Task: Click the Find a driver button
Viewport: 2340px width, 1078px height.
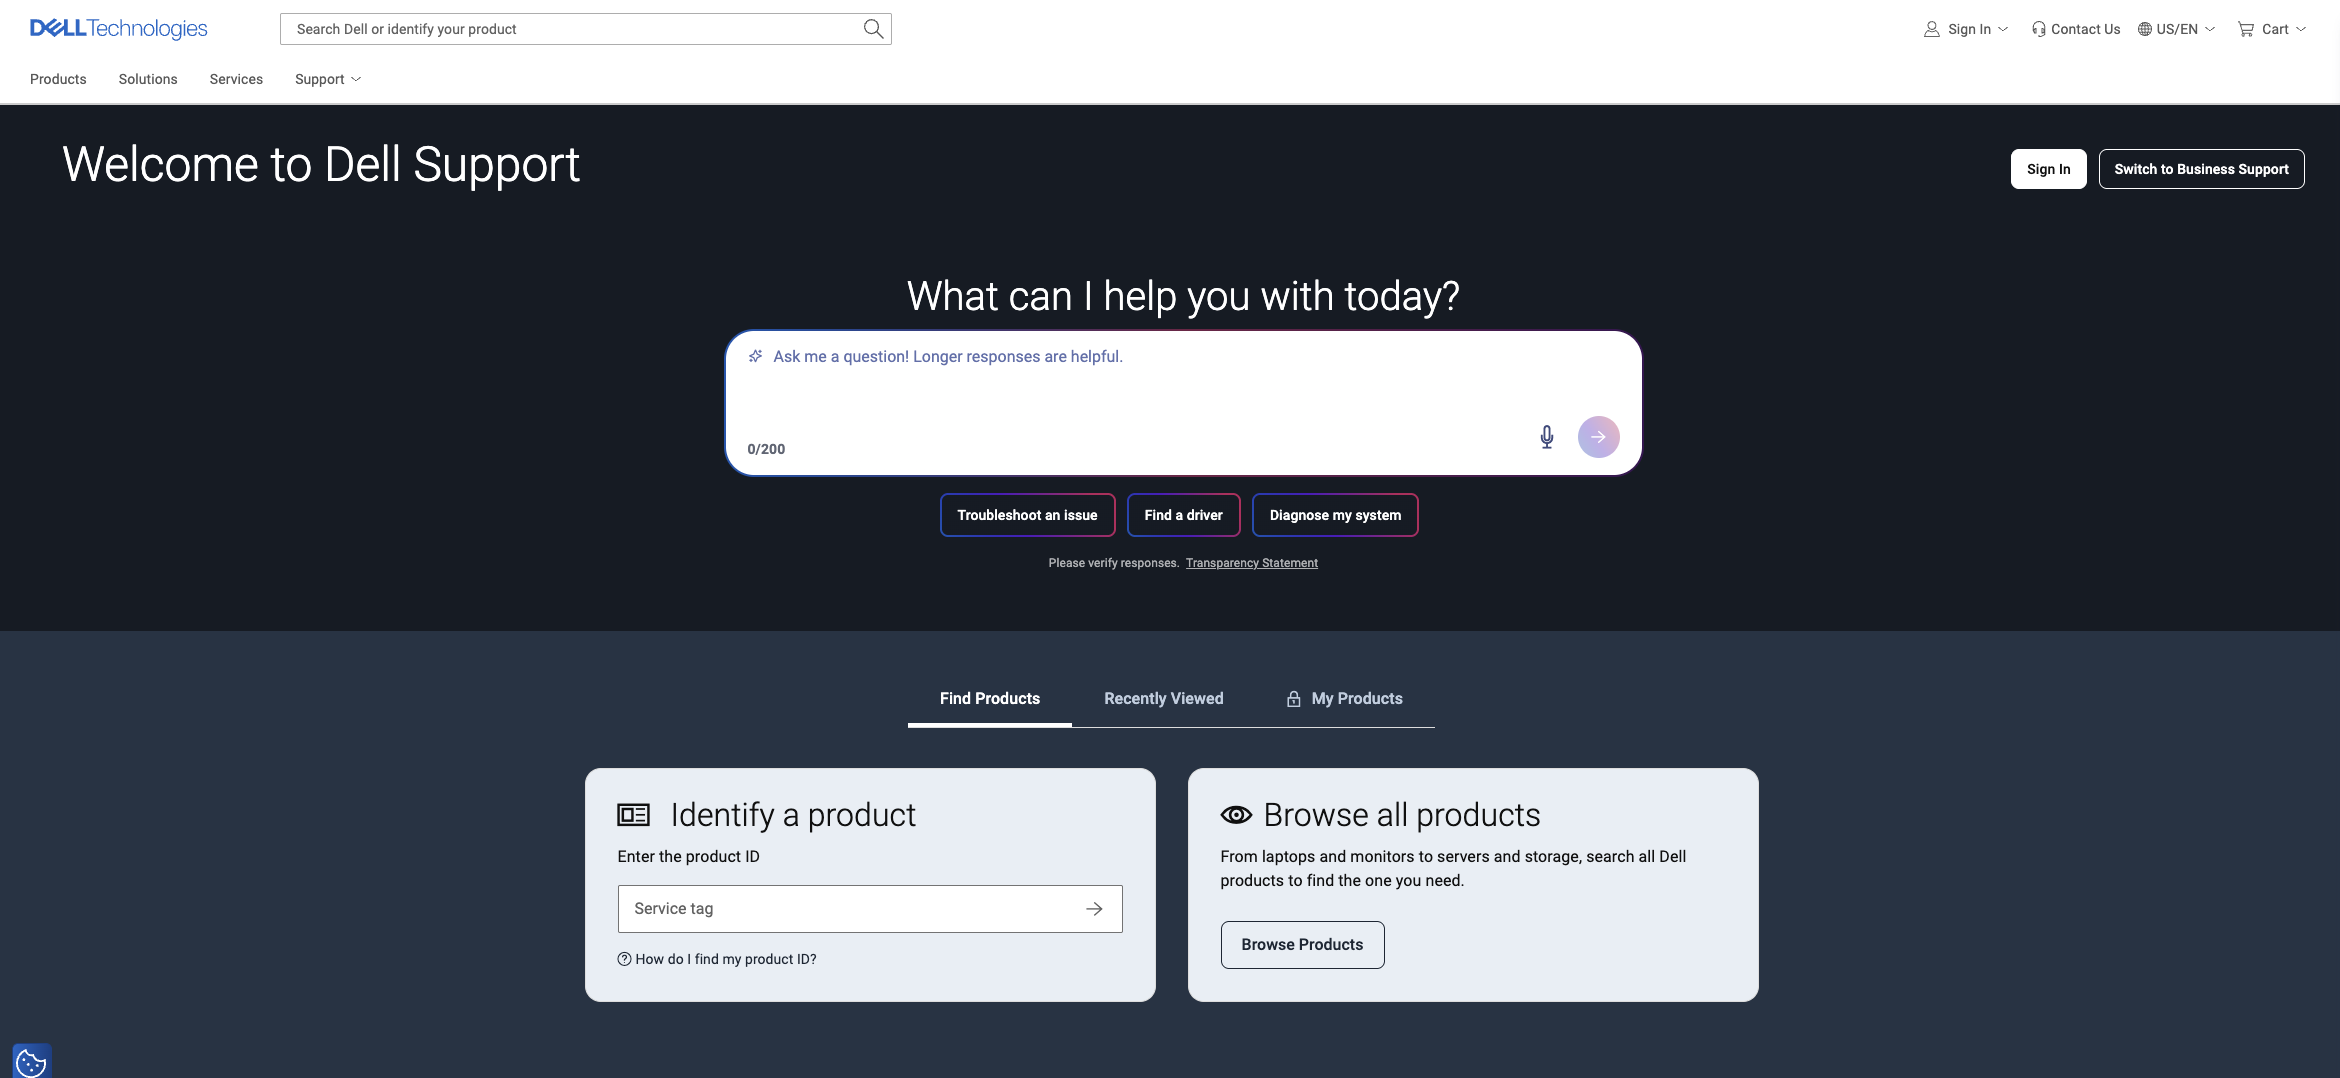Action: [1183, 515]
